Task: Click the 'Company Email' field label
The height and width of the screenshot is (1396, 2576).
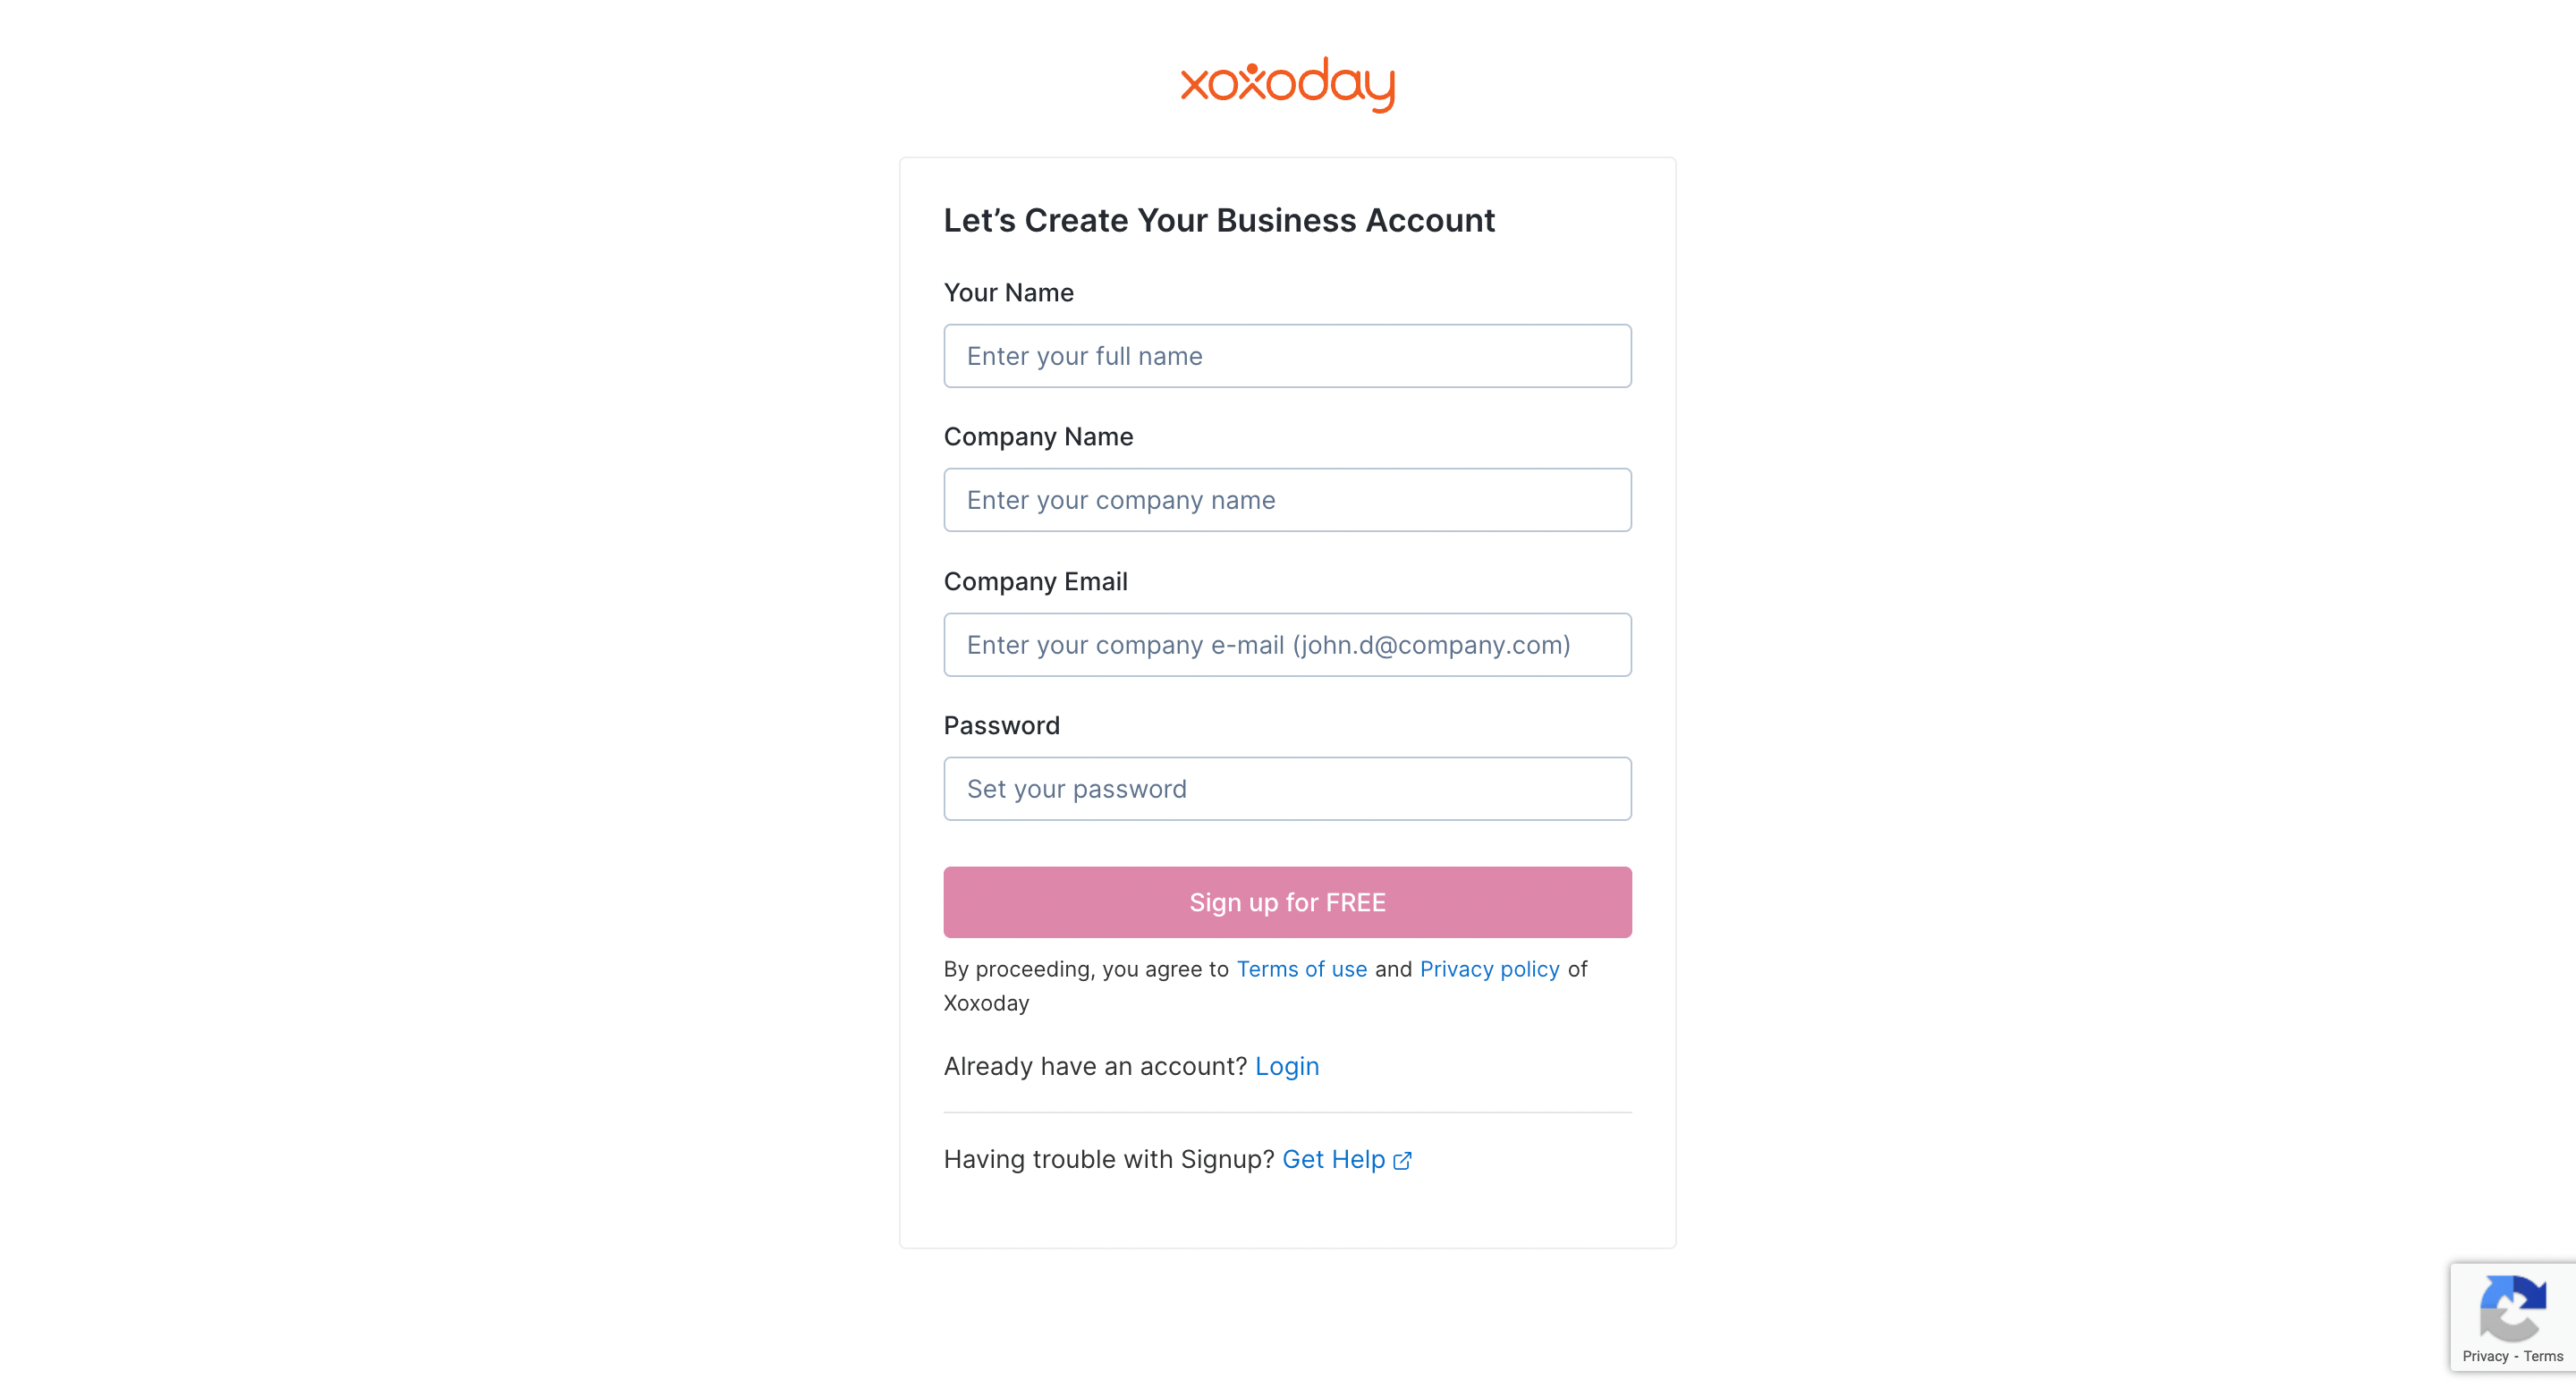Action: 1035,581
